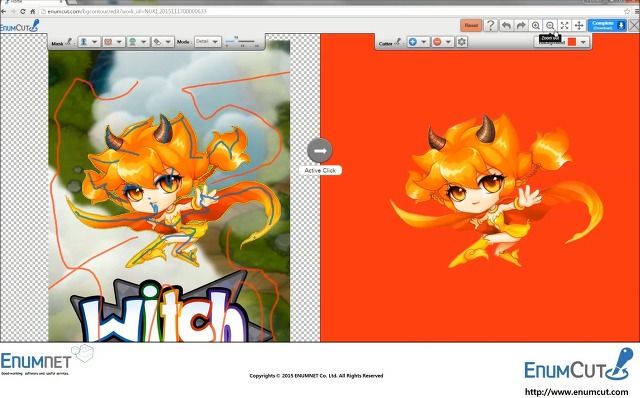Zoom out with the magnifier minus icon
640x398 pixels.
click(550, 25)
